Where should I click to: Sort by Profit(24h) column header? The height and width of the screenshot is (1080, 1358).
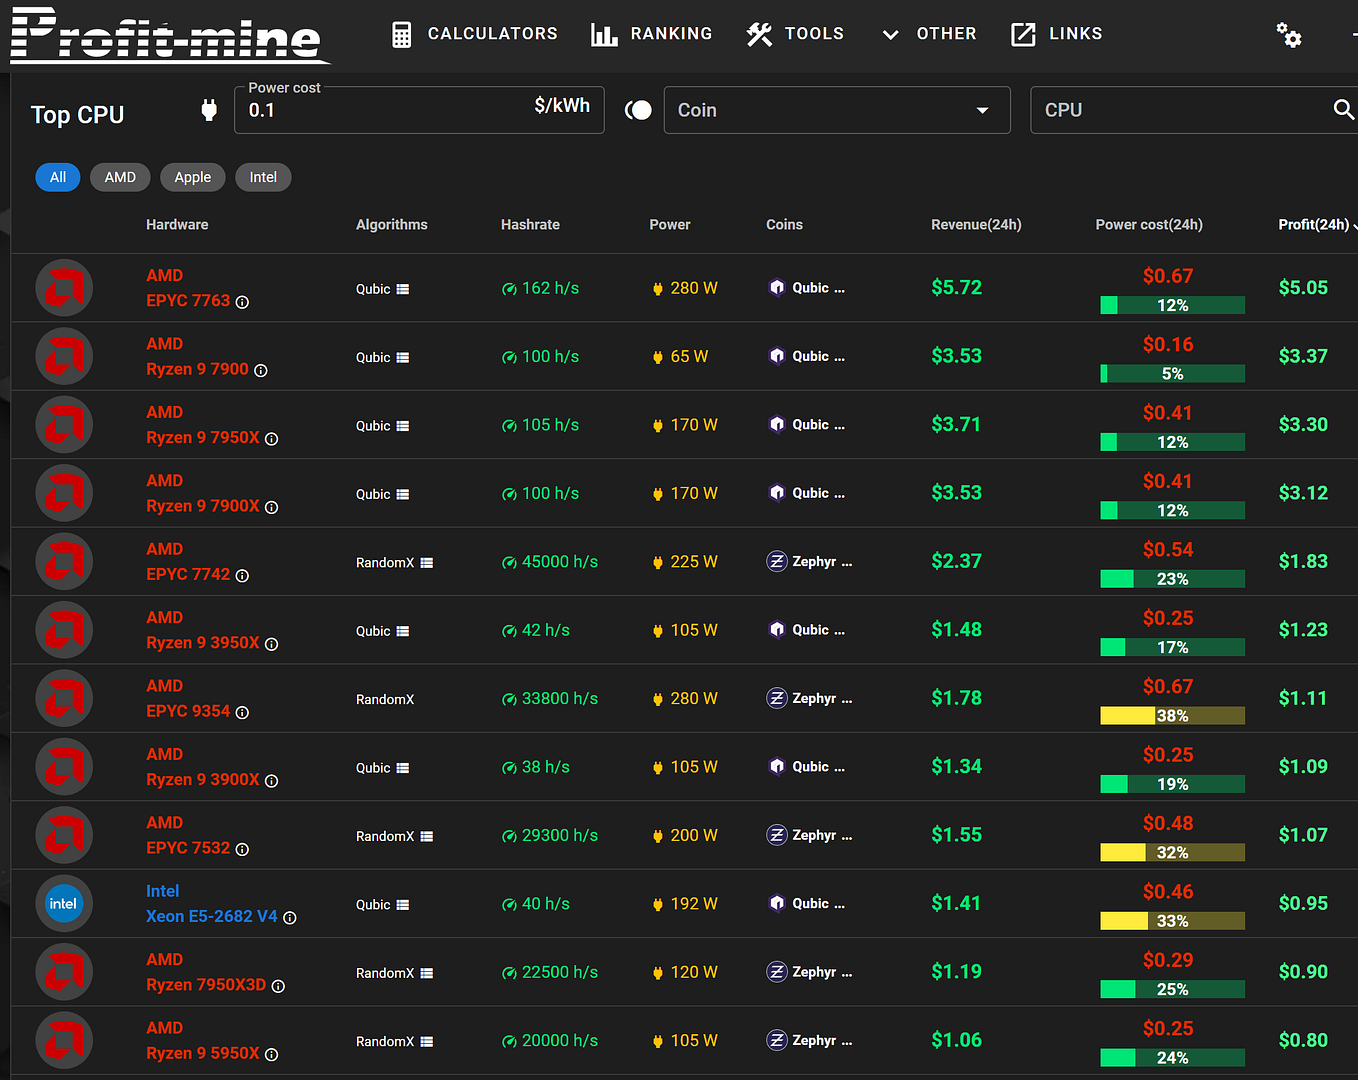point(1313,225)
